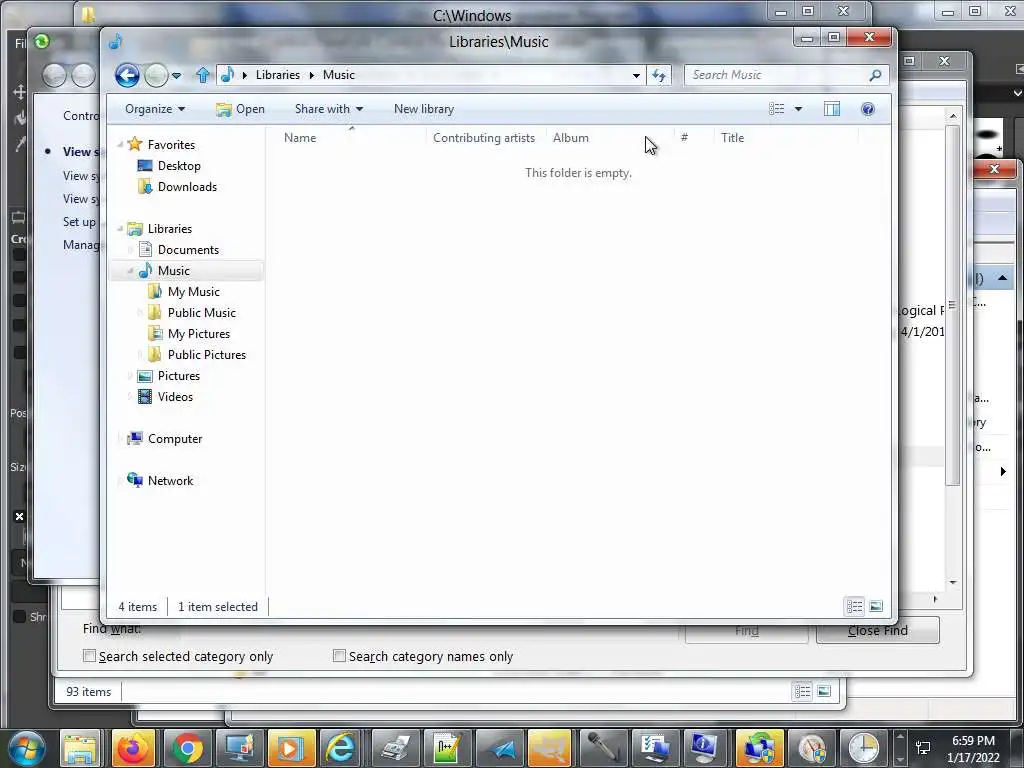Open the Share with menu

tap(328, 109)
